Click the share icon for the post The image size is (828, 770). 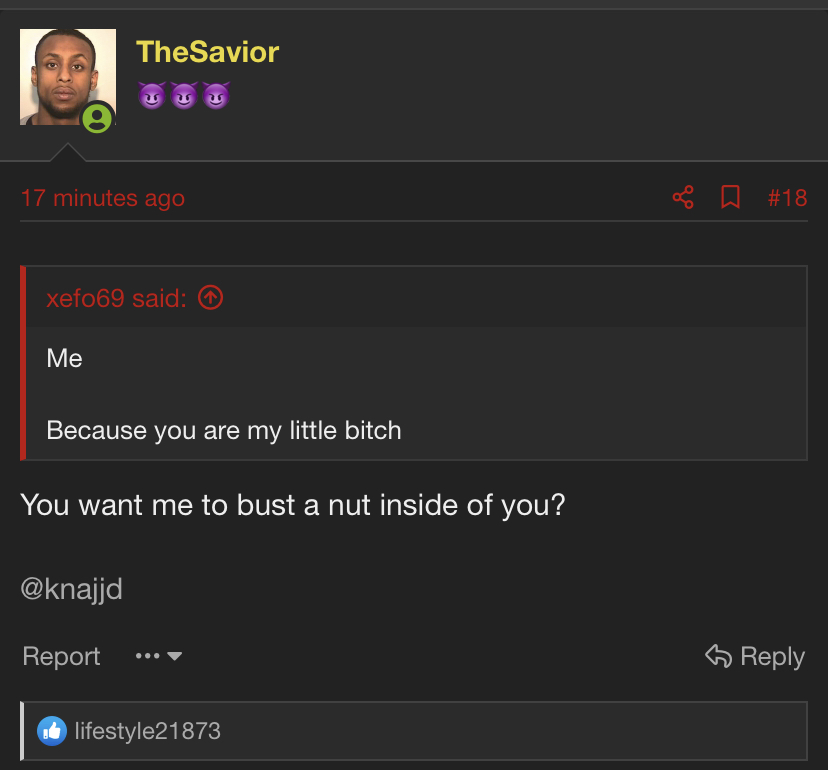(683, 198)
